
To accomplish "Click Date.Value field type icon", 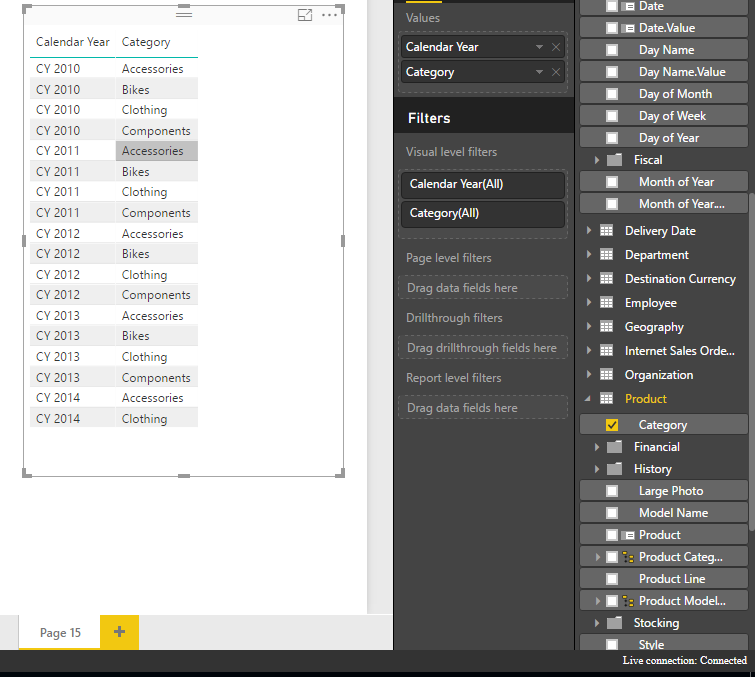I will tap(628, 28).
